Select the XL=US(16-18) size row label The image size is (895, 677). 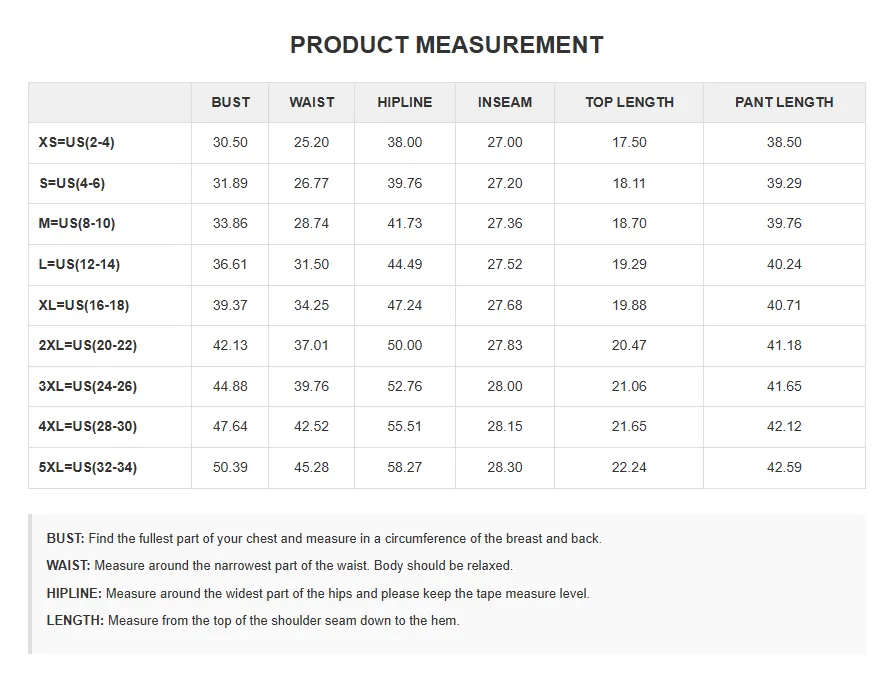[84, 305]
